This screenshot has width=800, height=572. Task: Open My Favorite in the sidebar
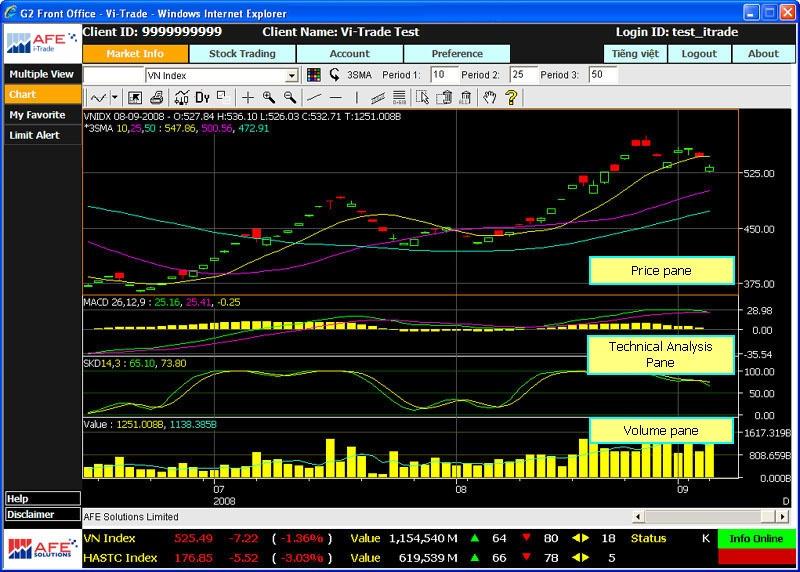[42, 115]
